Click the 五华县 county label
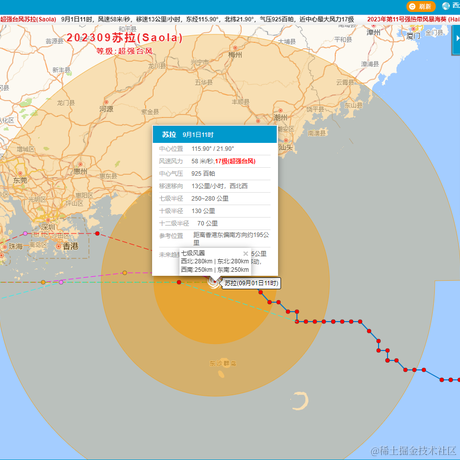 click(x=203, y=82)
